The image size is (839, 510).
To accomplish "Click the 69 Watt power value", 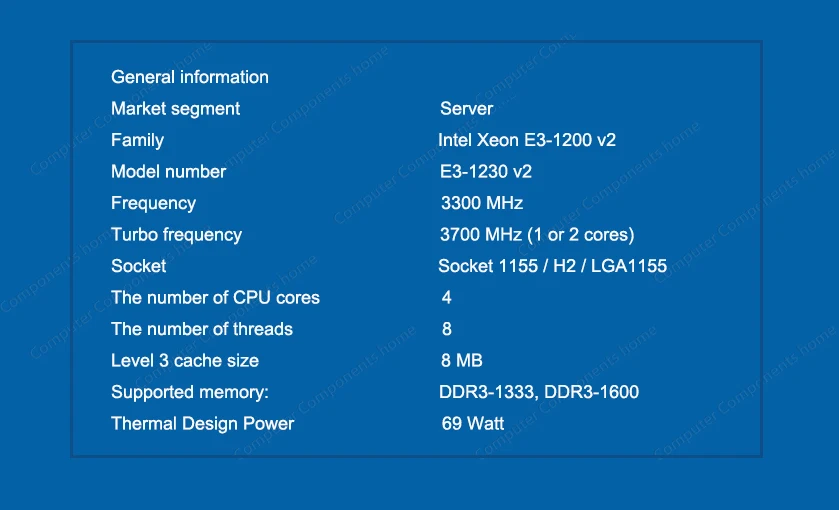I will tap(473, 423).
